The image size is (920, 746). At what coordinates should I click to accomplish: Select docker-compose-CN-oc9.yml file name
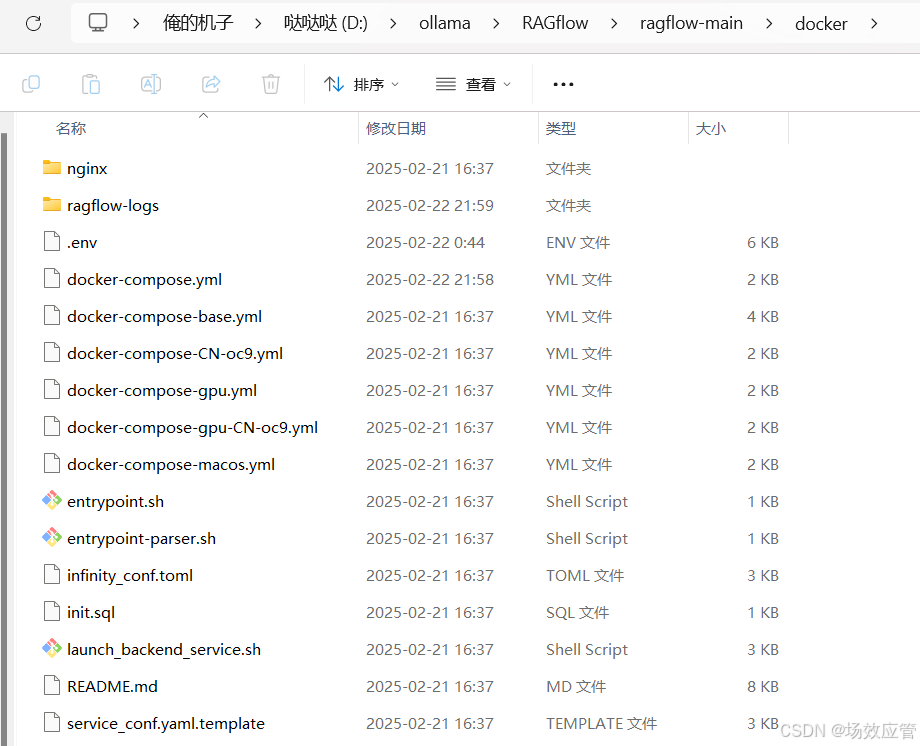pos(175,354)
